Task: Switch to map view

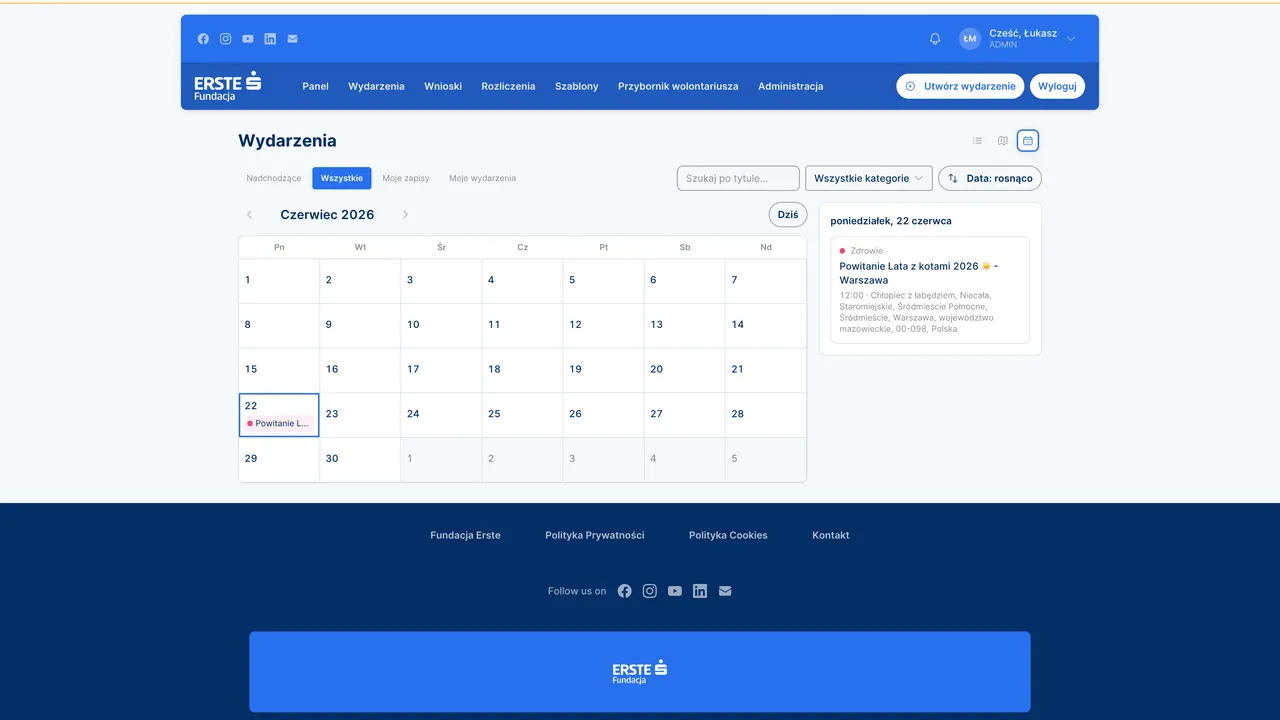Action: coord(1003,141)
